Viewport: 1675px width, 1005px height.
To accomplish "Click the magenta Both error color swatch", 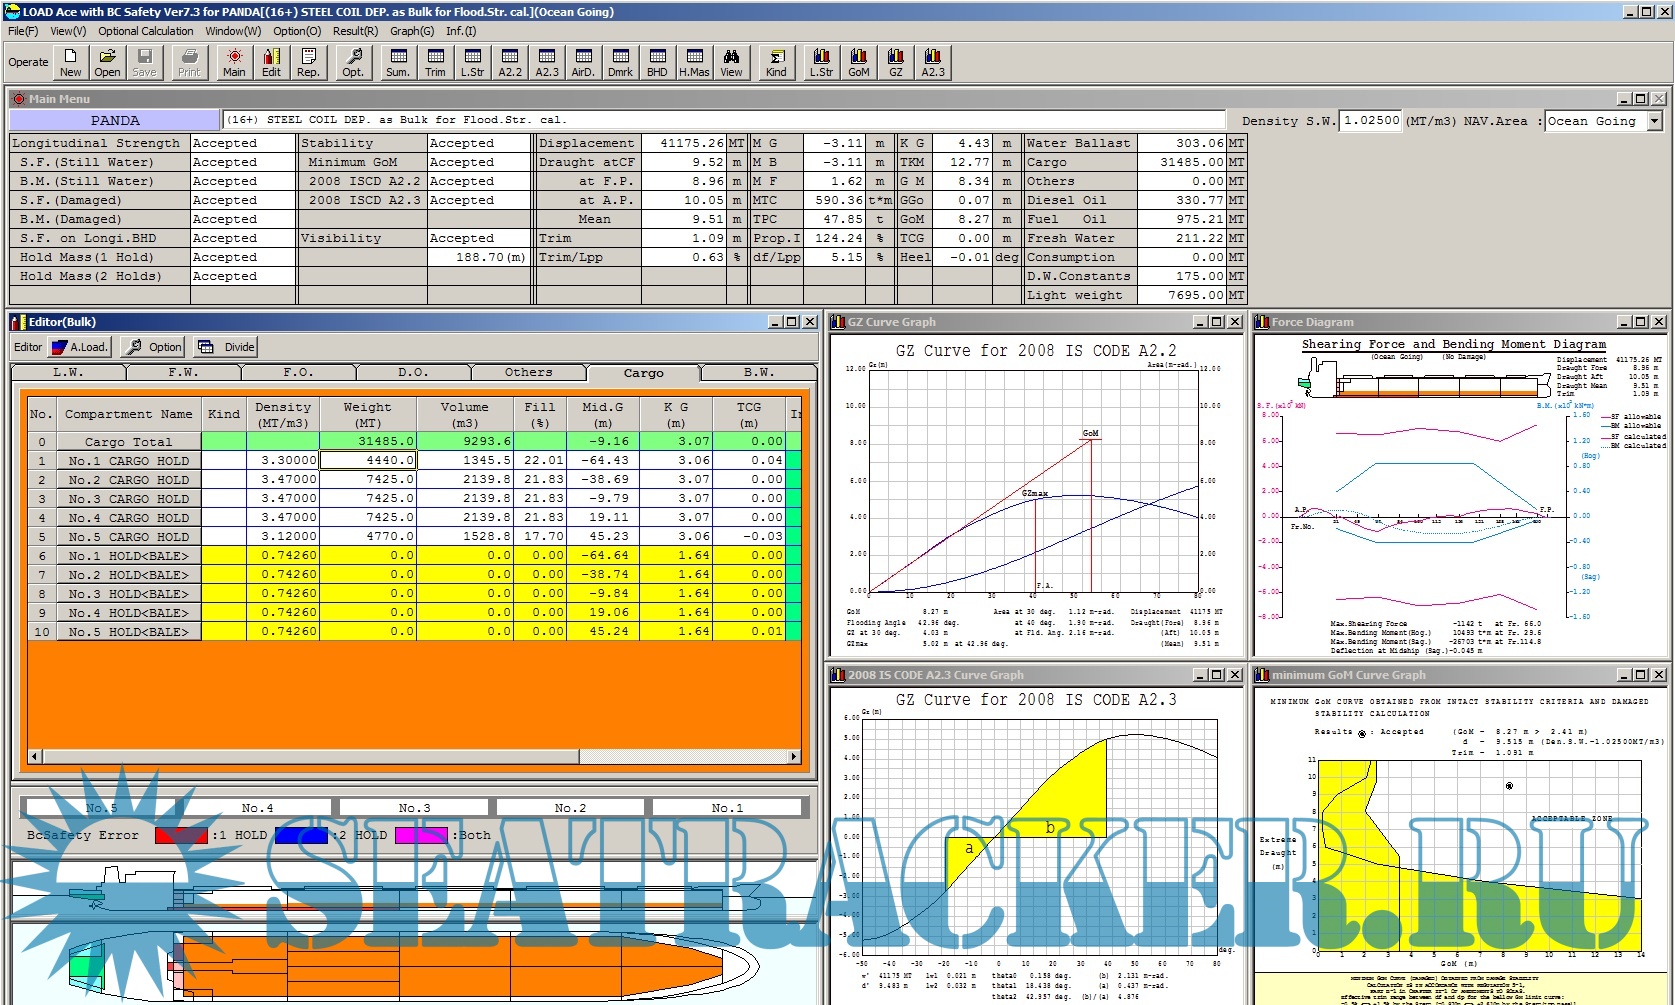I will pyautogui.click(x=421, y=836).
